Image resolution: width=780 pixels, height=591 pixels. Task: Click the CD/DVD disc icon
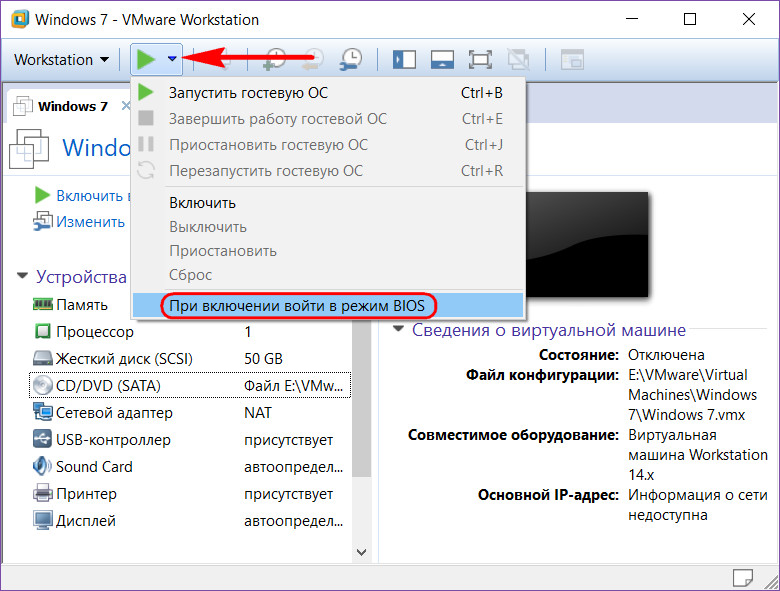[x=43, y=385]
